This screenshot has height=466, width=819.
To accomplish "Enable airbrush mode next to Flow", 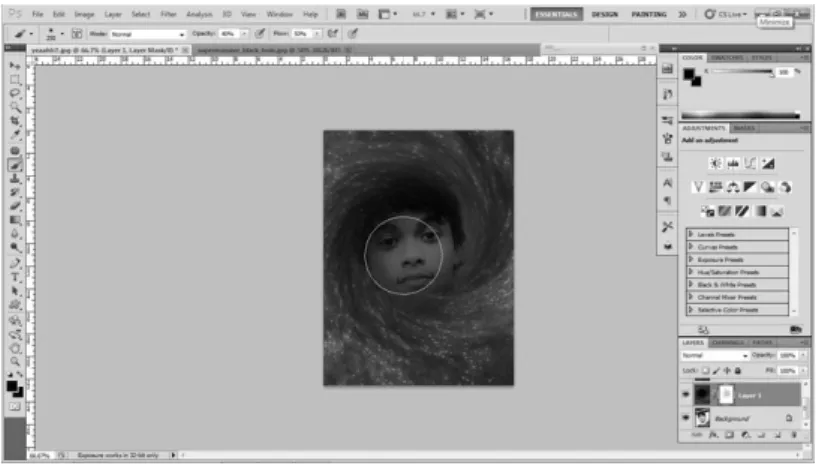I will 333,34.
